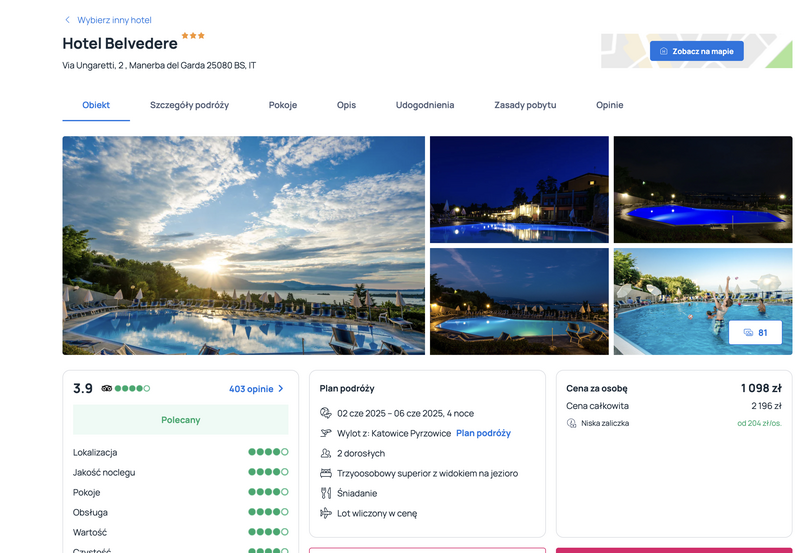View the 'Opinie' tab
Viewport: 800px width, 553px height.
(x=610, y=105)
